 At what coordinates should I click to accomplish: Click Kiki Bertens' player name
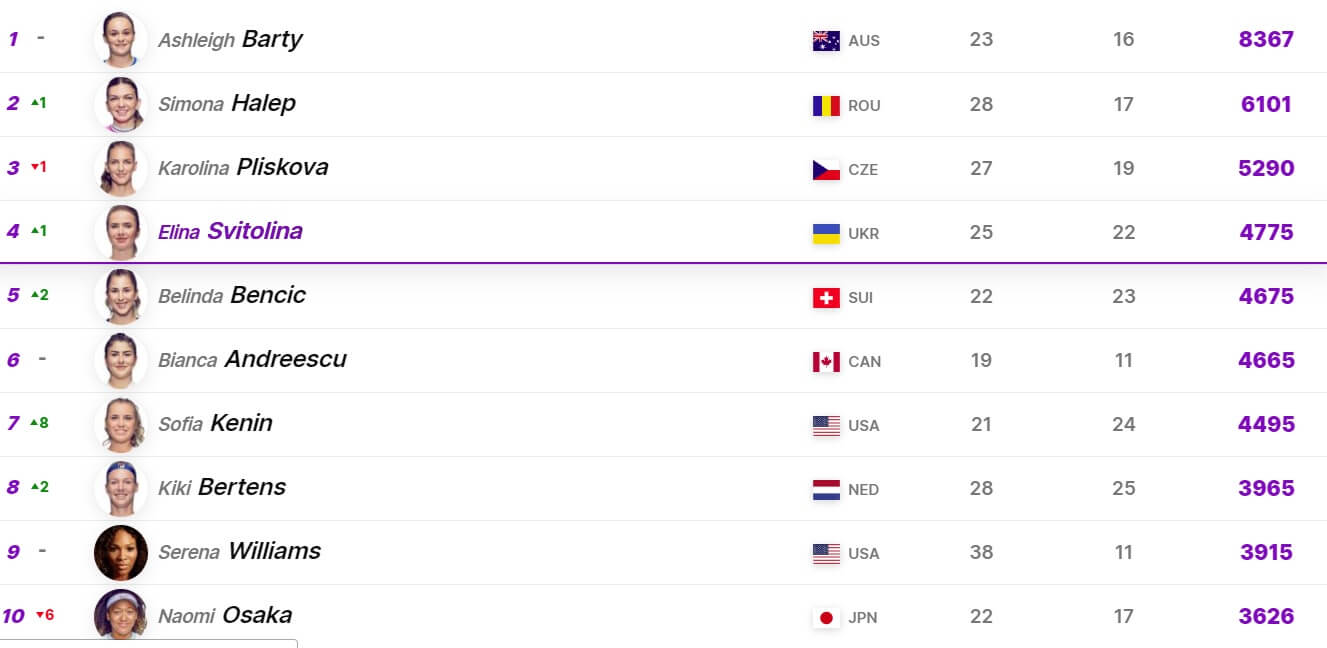(222, 487)
